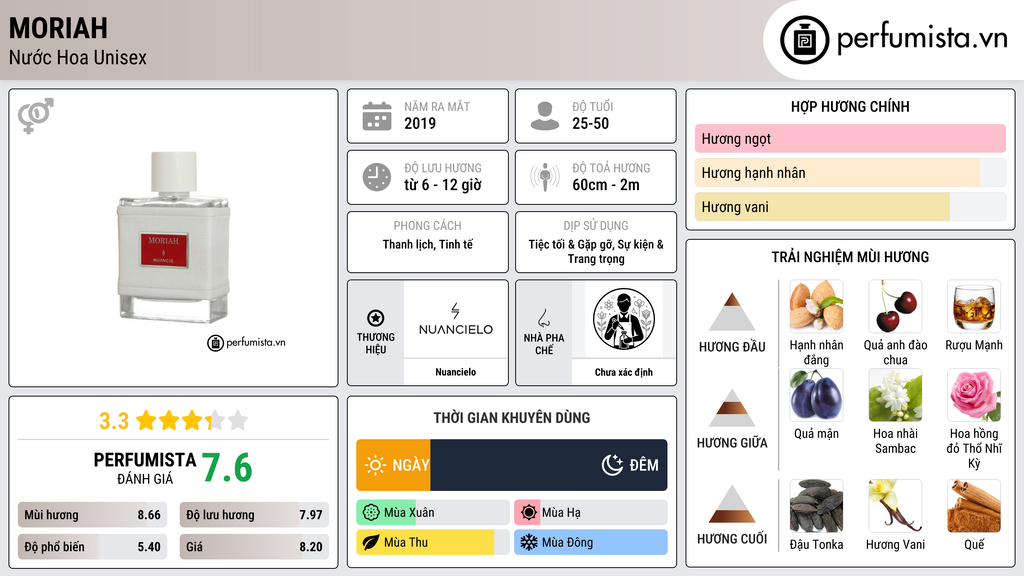Click the Độ phổ biến 5.40 score bar
Screen dimensions: 1024x576
coord(93,547)
